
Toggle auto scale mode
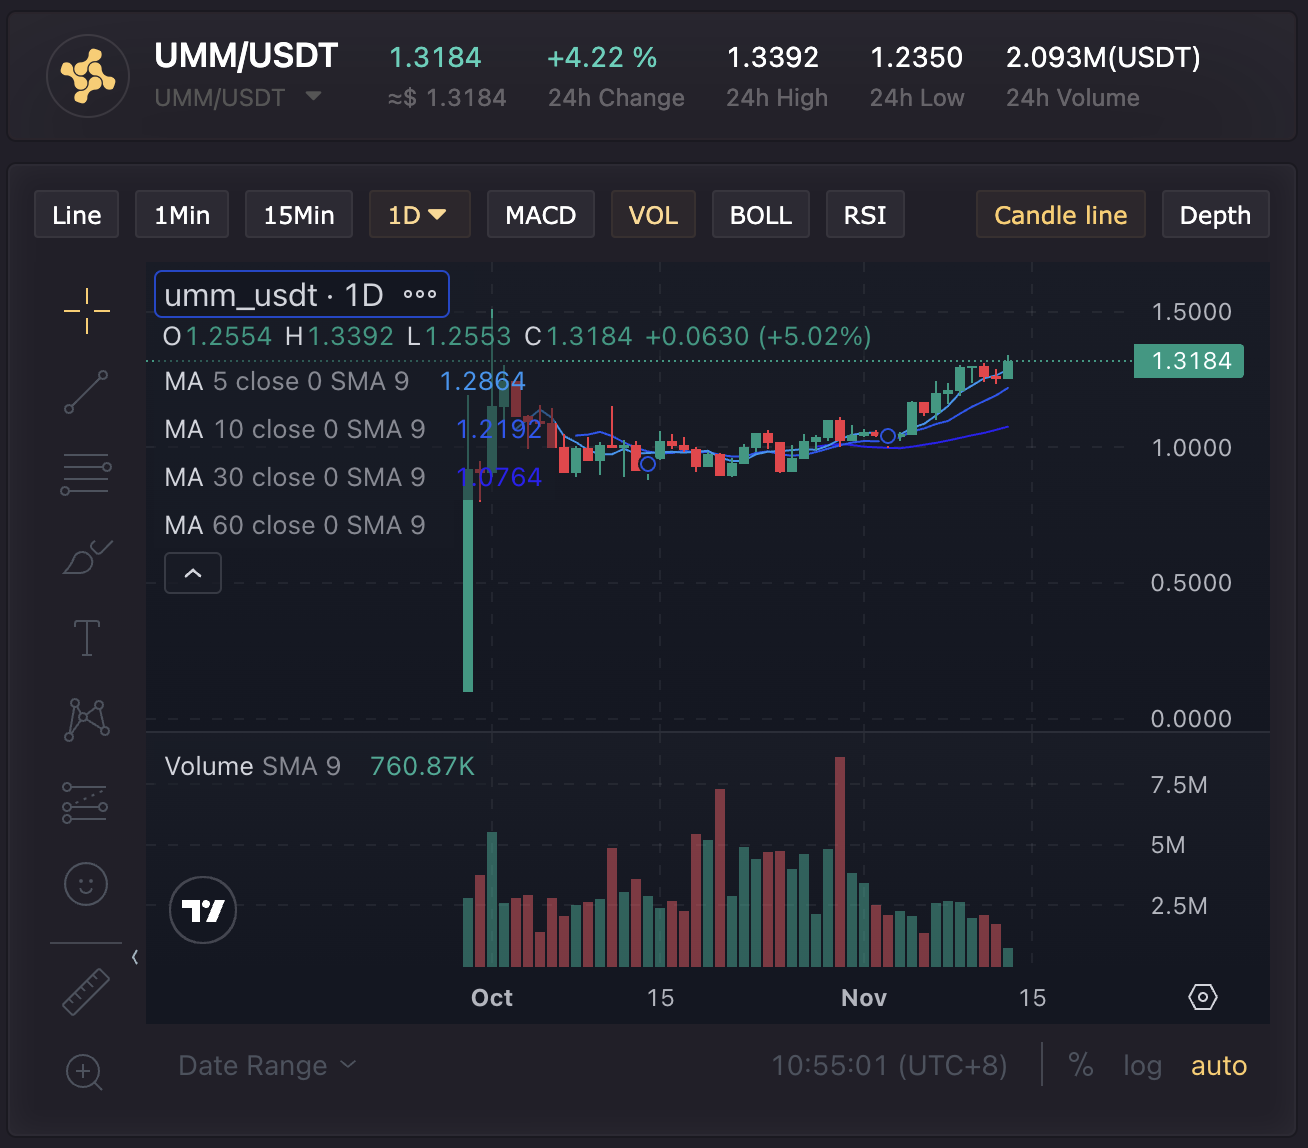pyautogui.click(x=1219, y=1066)
